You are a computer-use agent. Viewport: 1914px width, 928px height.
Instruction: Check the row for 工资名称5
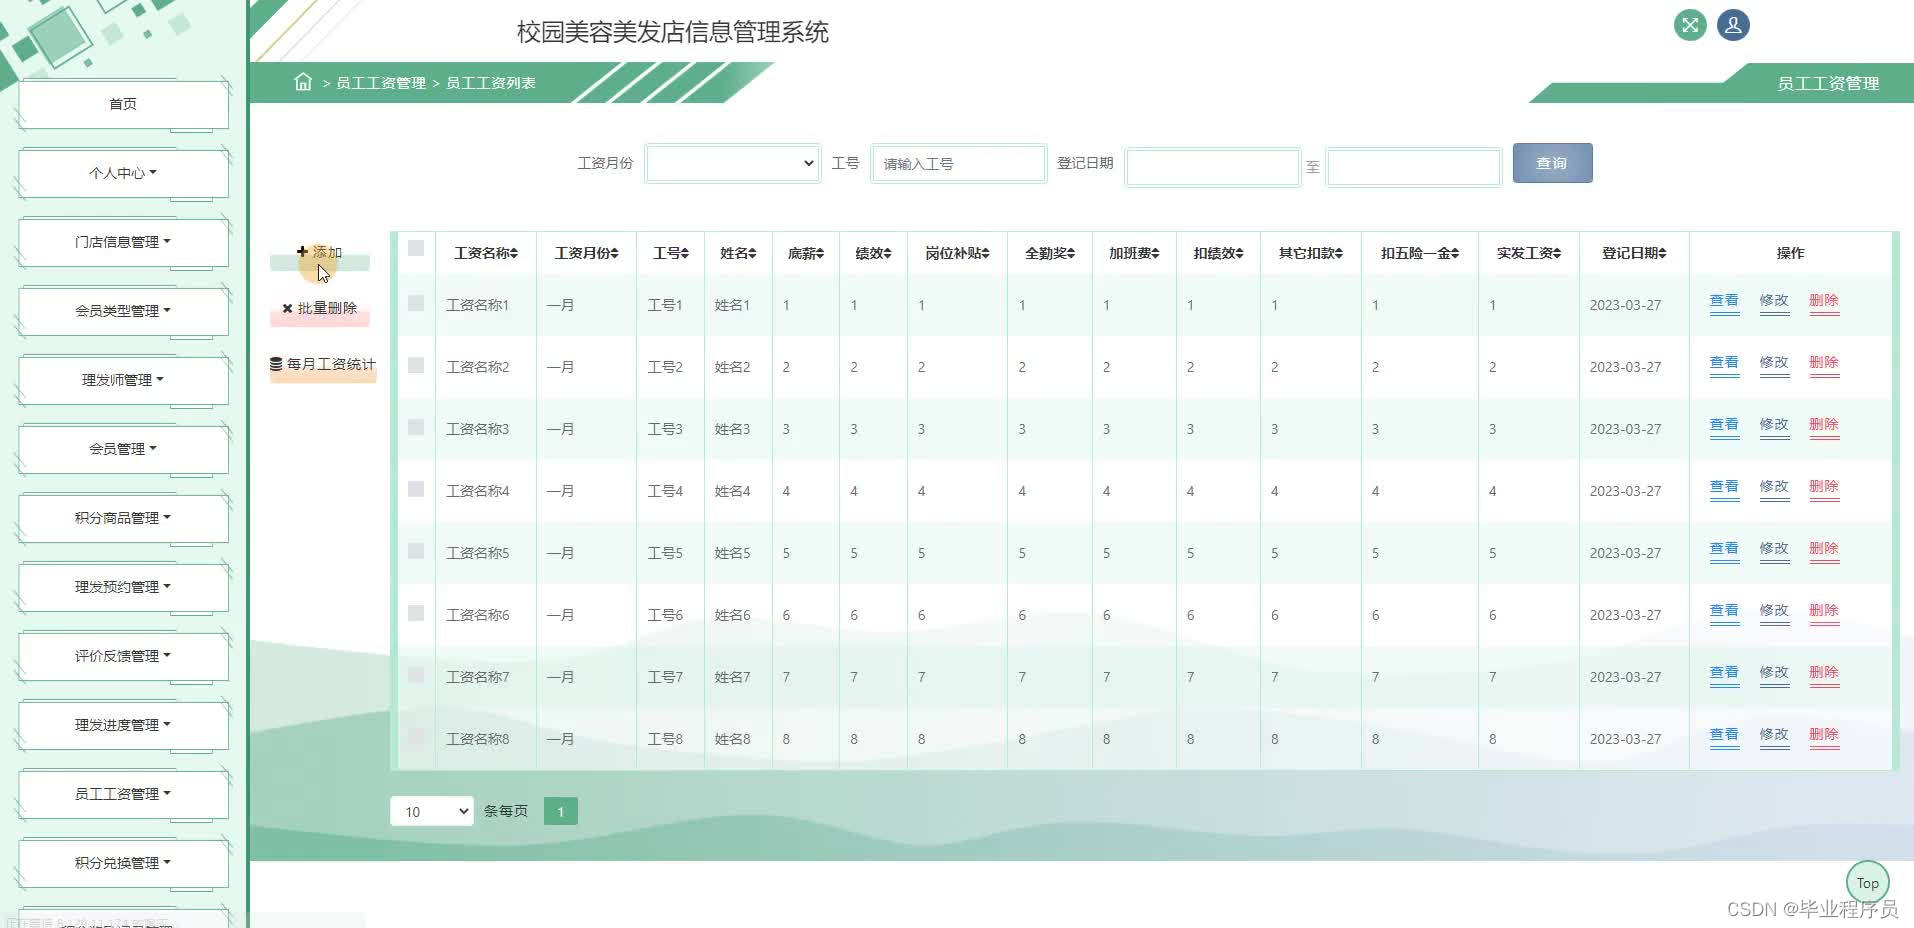[416, 551]
